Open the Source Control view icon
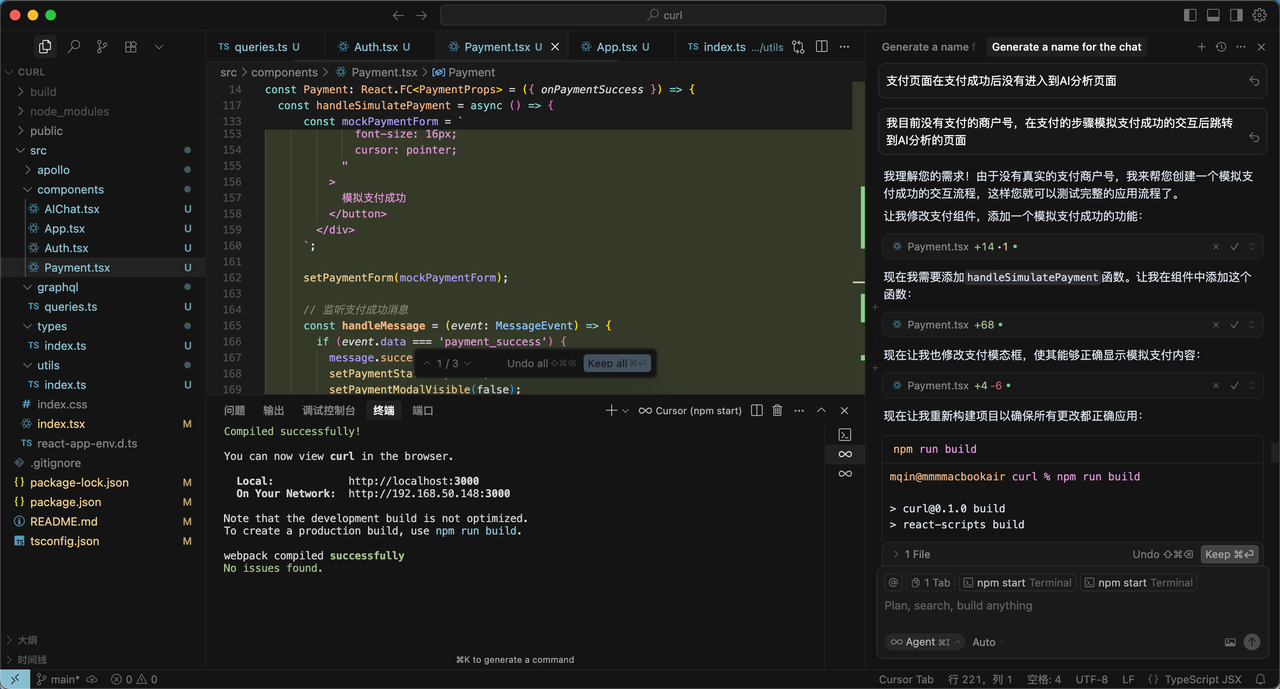The width and height of the screenshot is (1280, 689). pyautogui.click(x=102, y=46)
